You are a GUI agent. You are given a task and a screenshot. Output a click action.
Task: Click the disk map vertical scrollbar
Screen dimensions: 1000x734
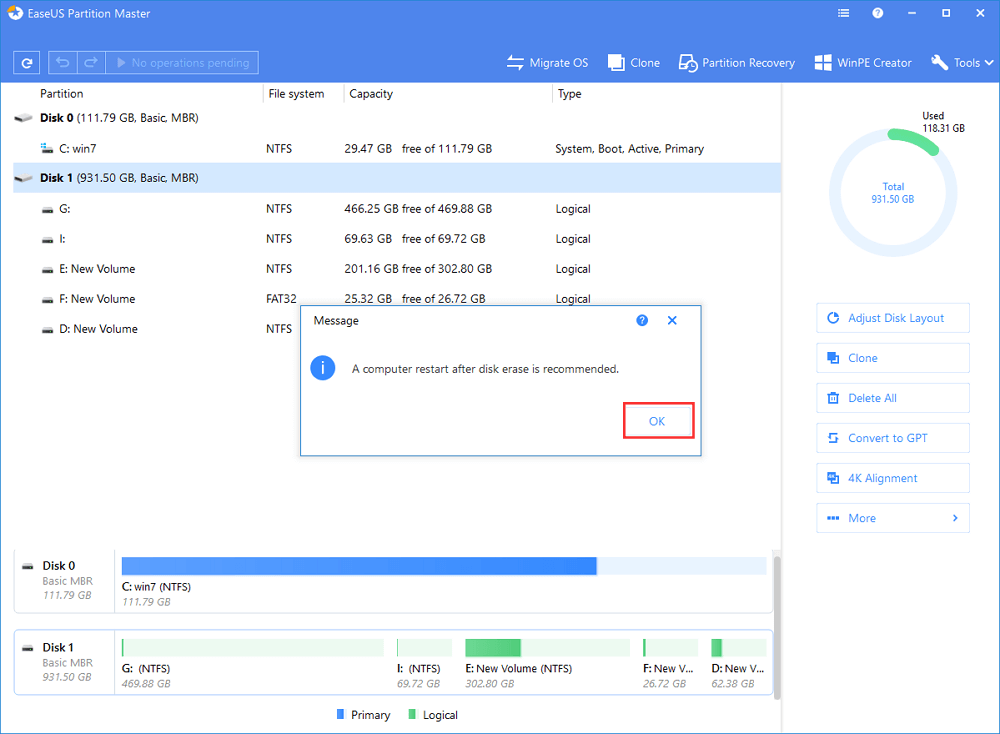(x=777, y=628)
